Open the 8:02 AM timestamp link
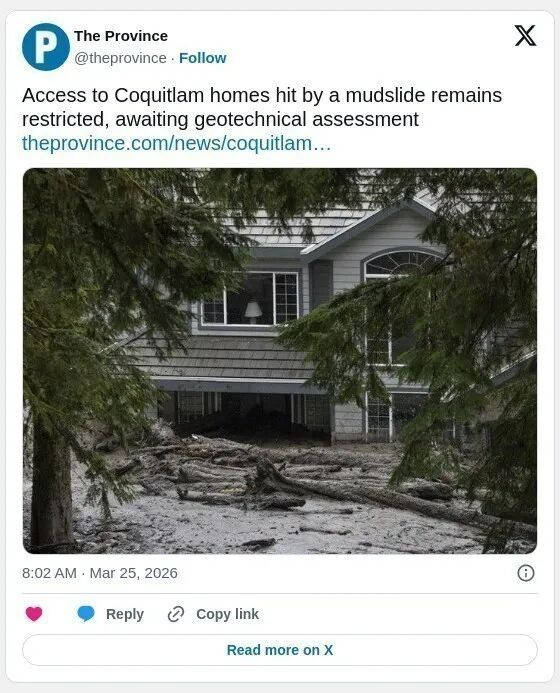The width and height of the screenshot is (560, 693). tap(49, 573)
